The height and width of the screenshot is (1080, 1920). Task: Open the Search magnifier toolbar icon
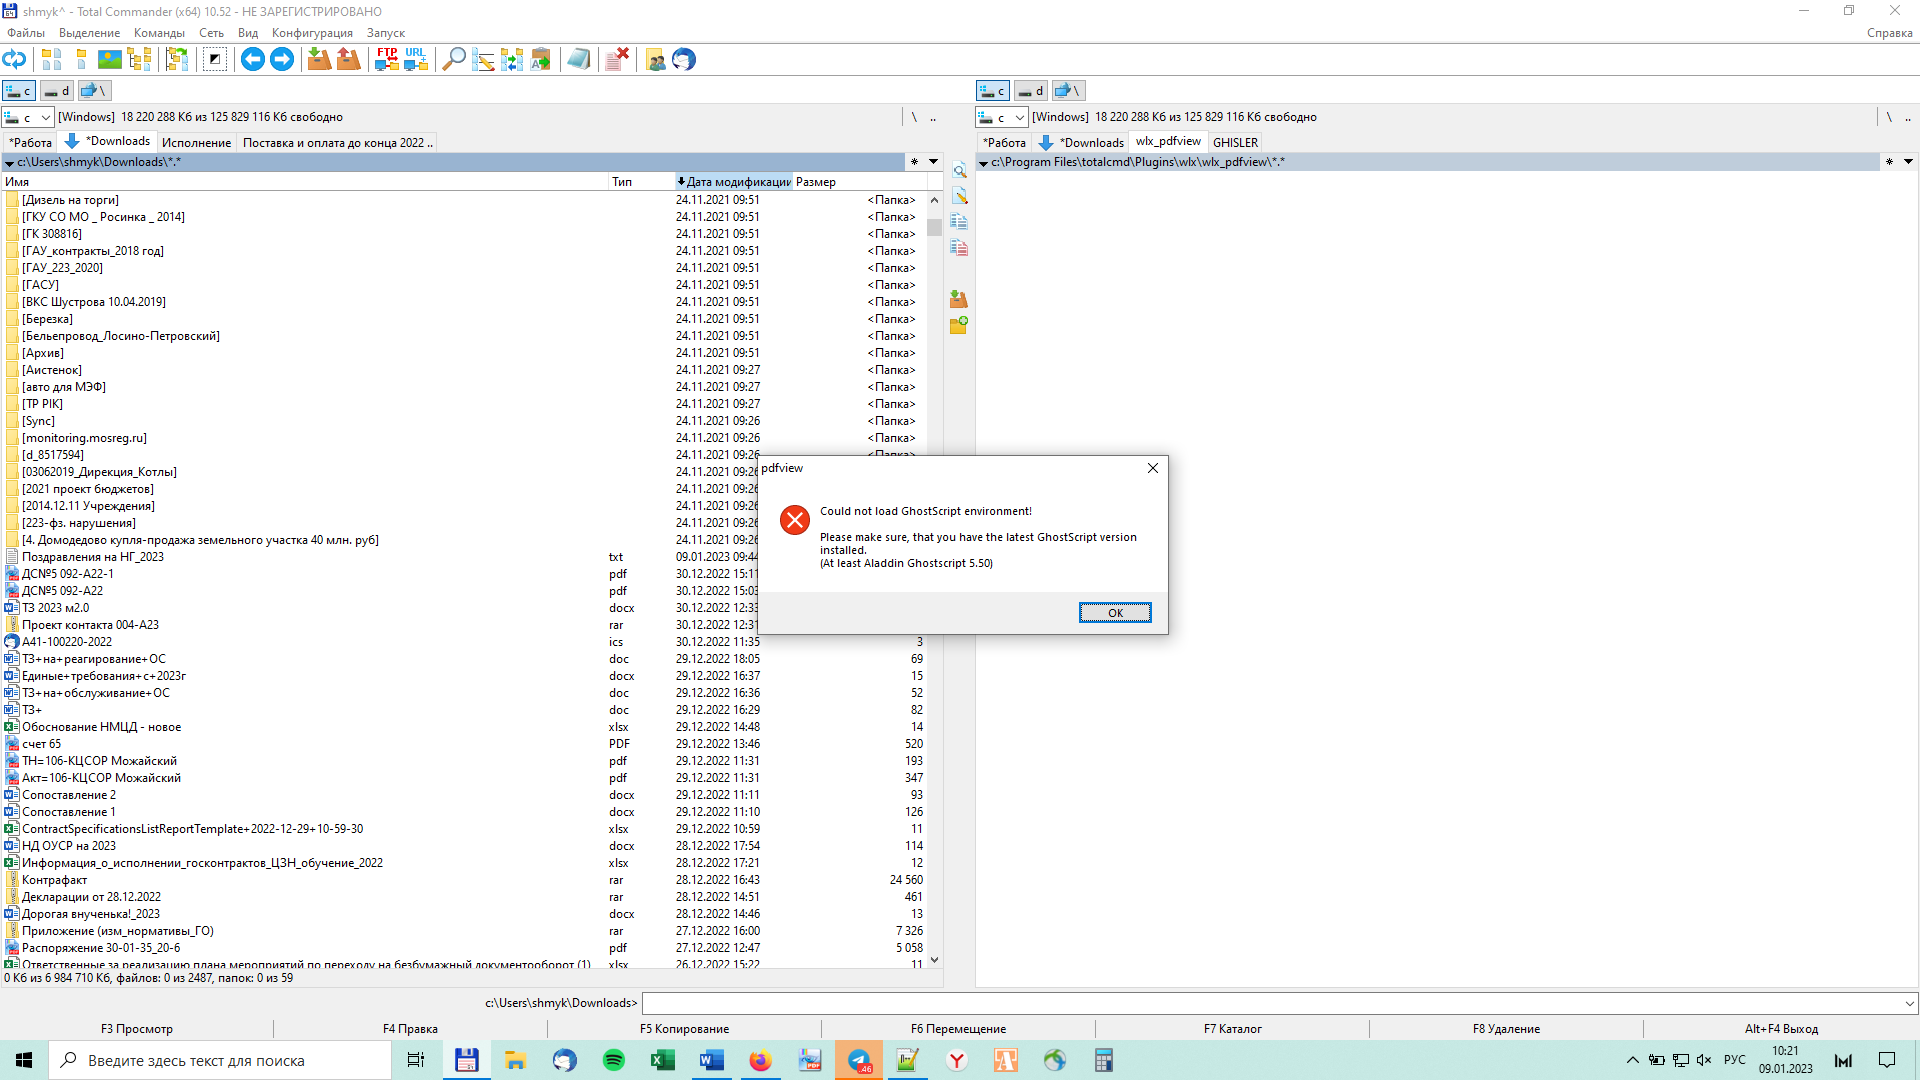pyautogui.click(x=453, y=60)
